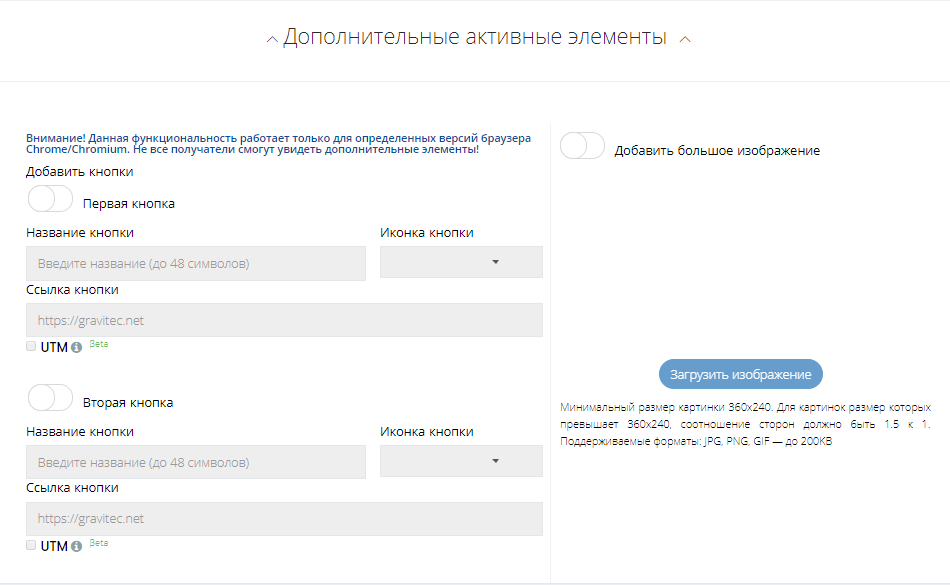Check the UTM checkbox for first button
The width and height of the screenshot is (950, 585).
click(31, 346)
